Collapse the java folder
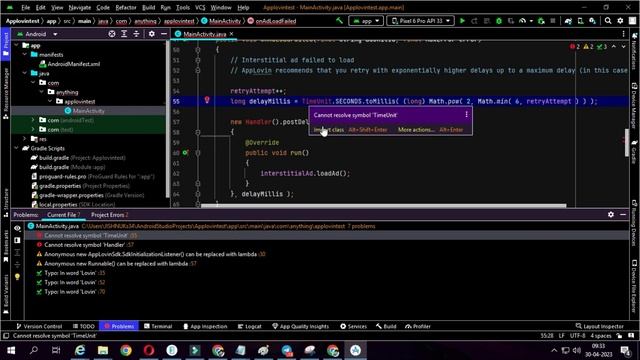 tap(24, 73)
